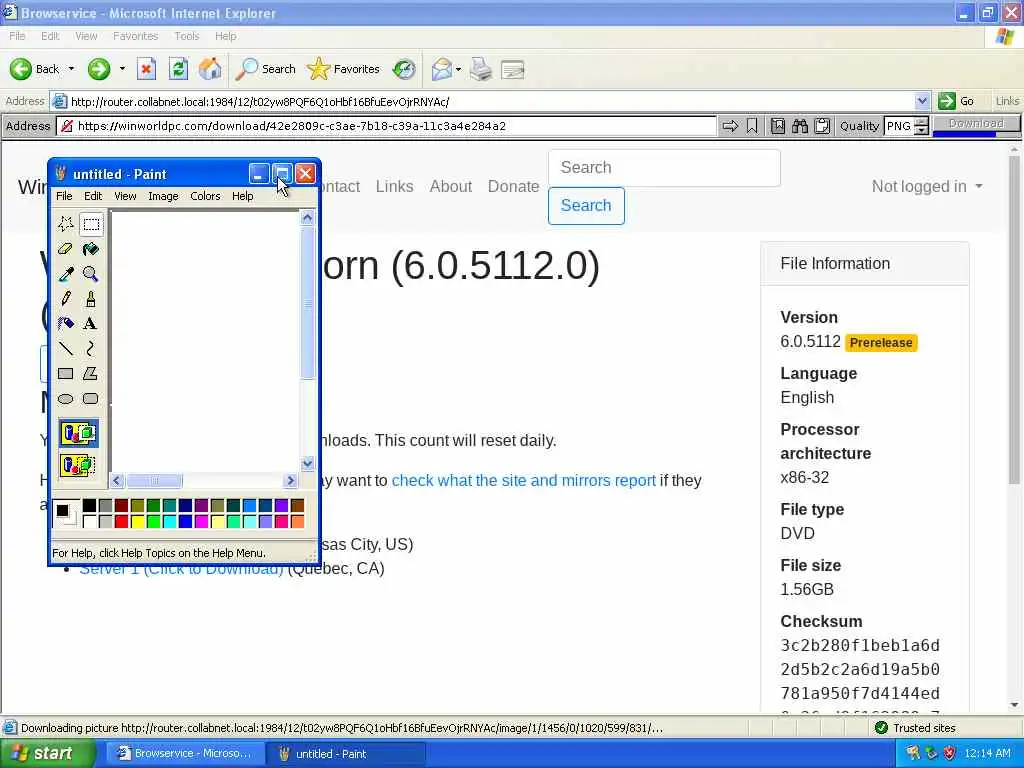This screenshot has height=768, width=1024.
Task: Pick the yellow color swatch in Paint's palette
Action: (x=137, y=521)
